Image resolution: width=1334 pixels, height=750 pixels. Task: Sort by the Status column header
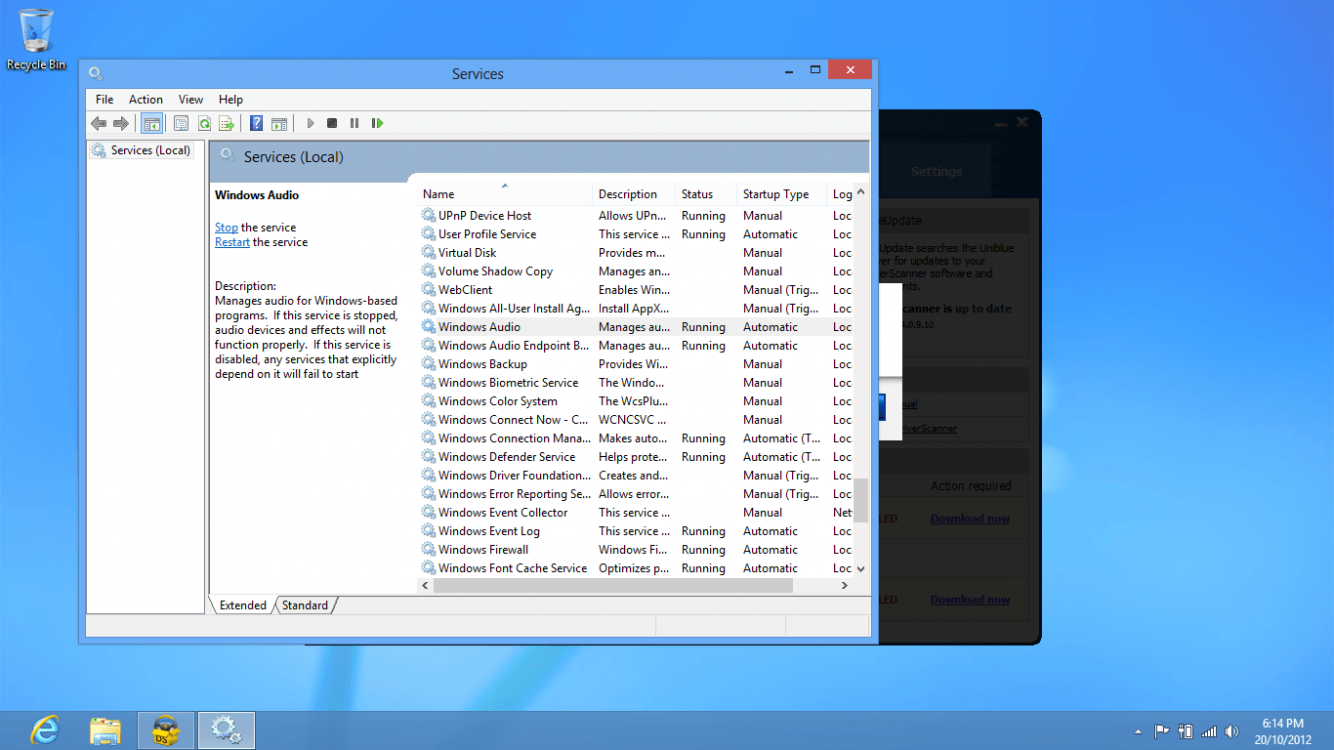click(x=707, y=194)
